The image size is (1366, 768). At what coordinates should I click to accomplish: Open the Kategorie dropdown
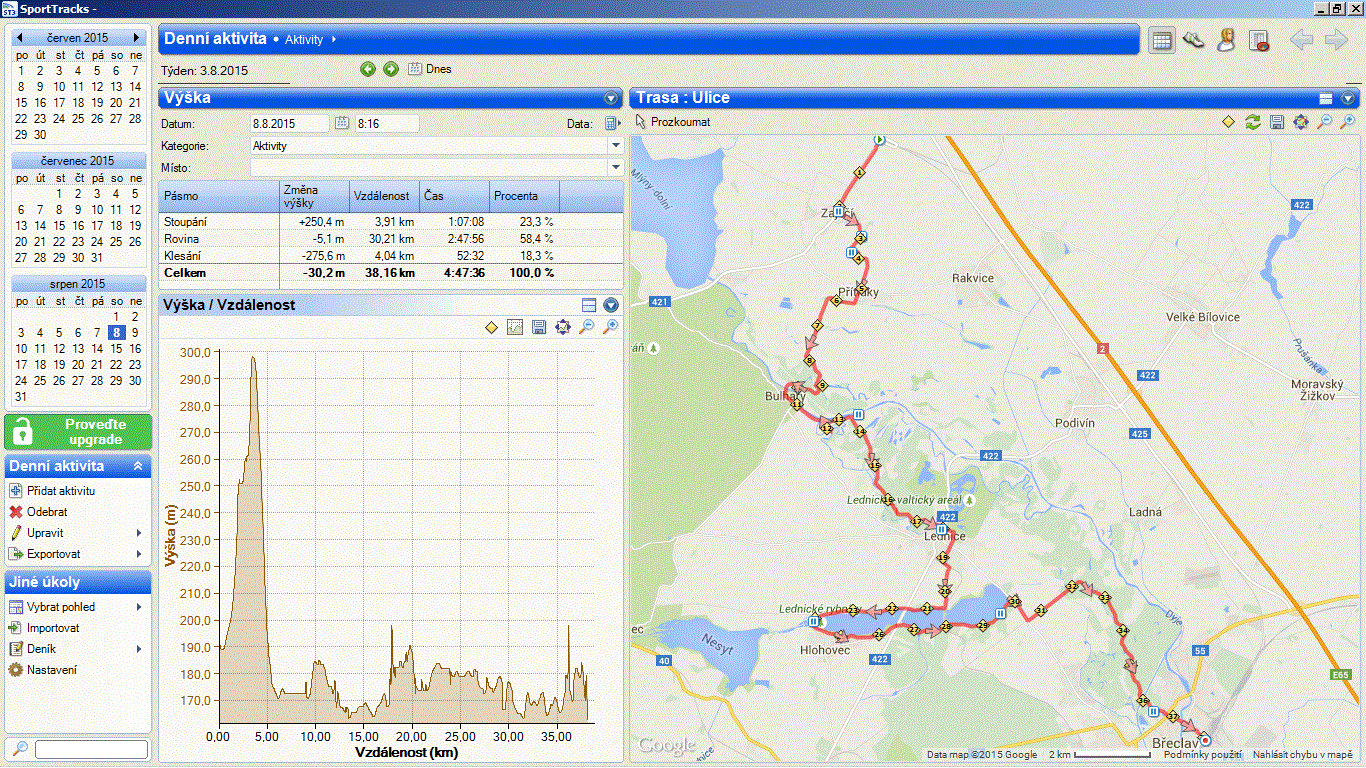pos(615,145)
